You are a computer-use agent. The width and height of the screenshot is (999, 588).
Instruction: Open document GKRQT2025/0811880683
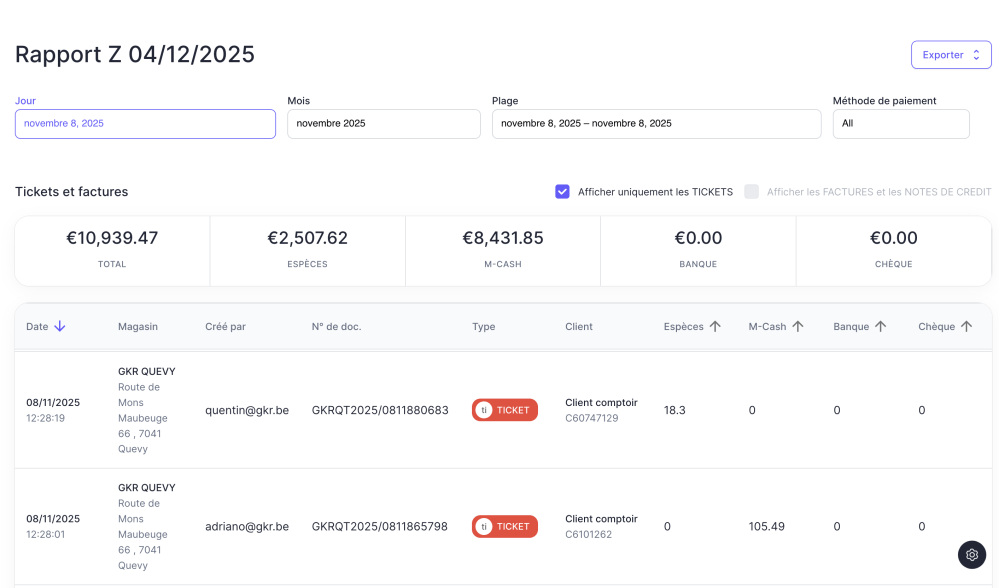coord(380,410)
